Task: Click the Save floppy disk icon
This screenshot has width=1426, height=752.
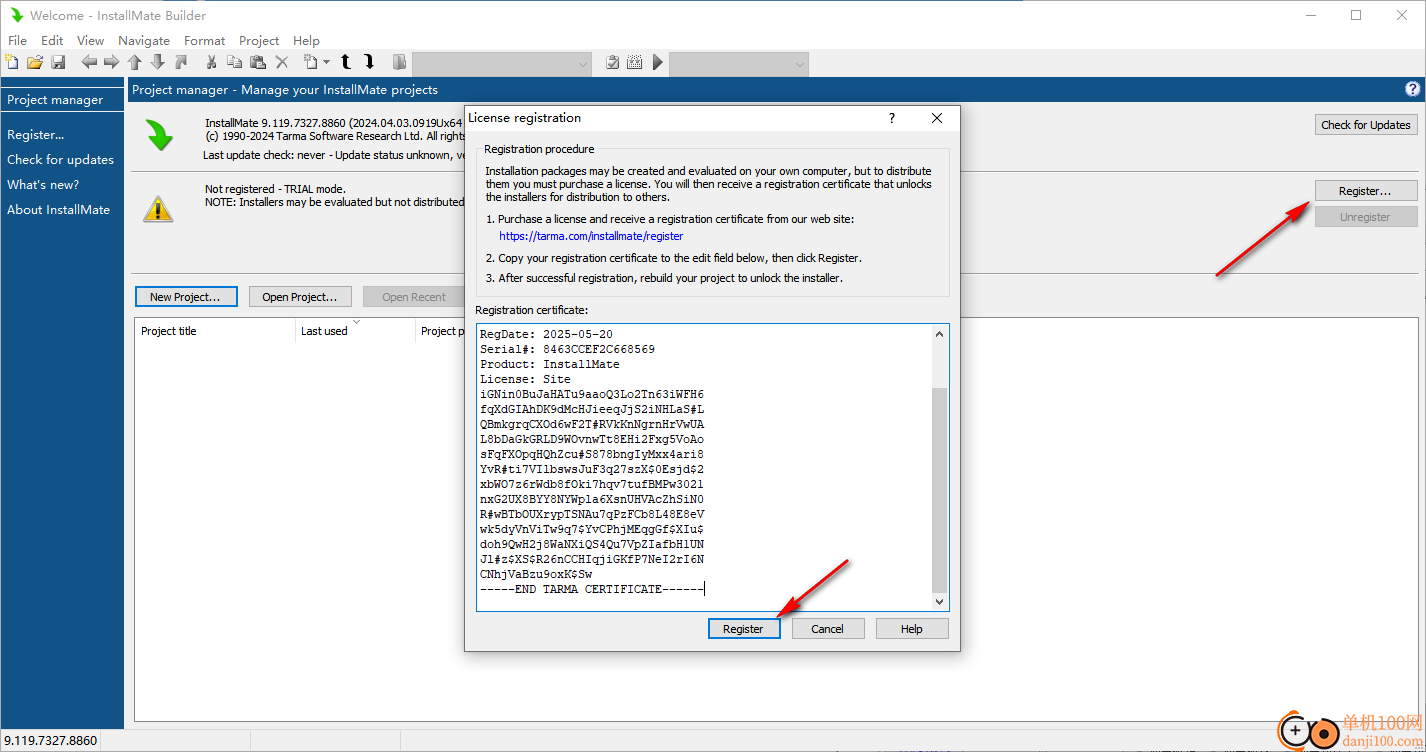Action: pos(58,62)
